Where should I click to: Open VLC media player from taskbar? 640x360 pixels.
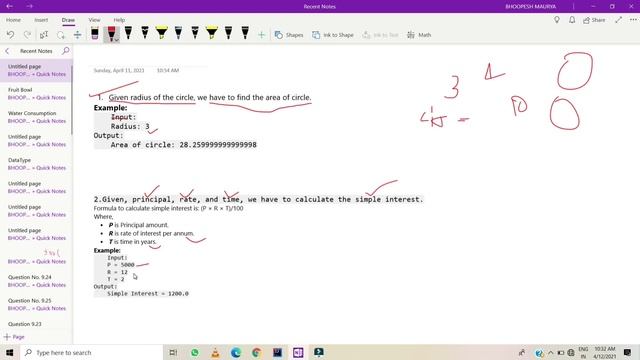point(215,352)
